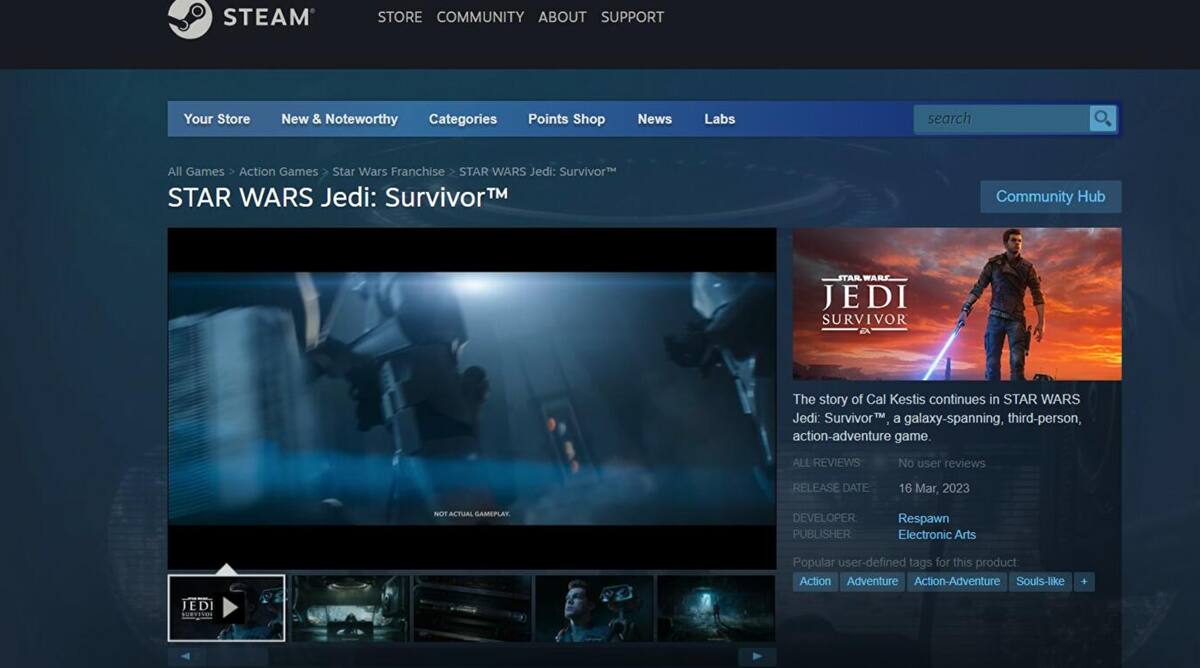This screenshot has height=668, width=1200.
Task: Select the Action-Adventure tag
Action: tap(957, 581)
